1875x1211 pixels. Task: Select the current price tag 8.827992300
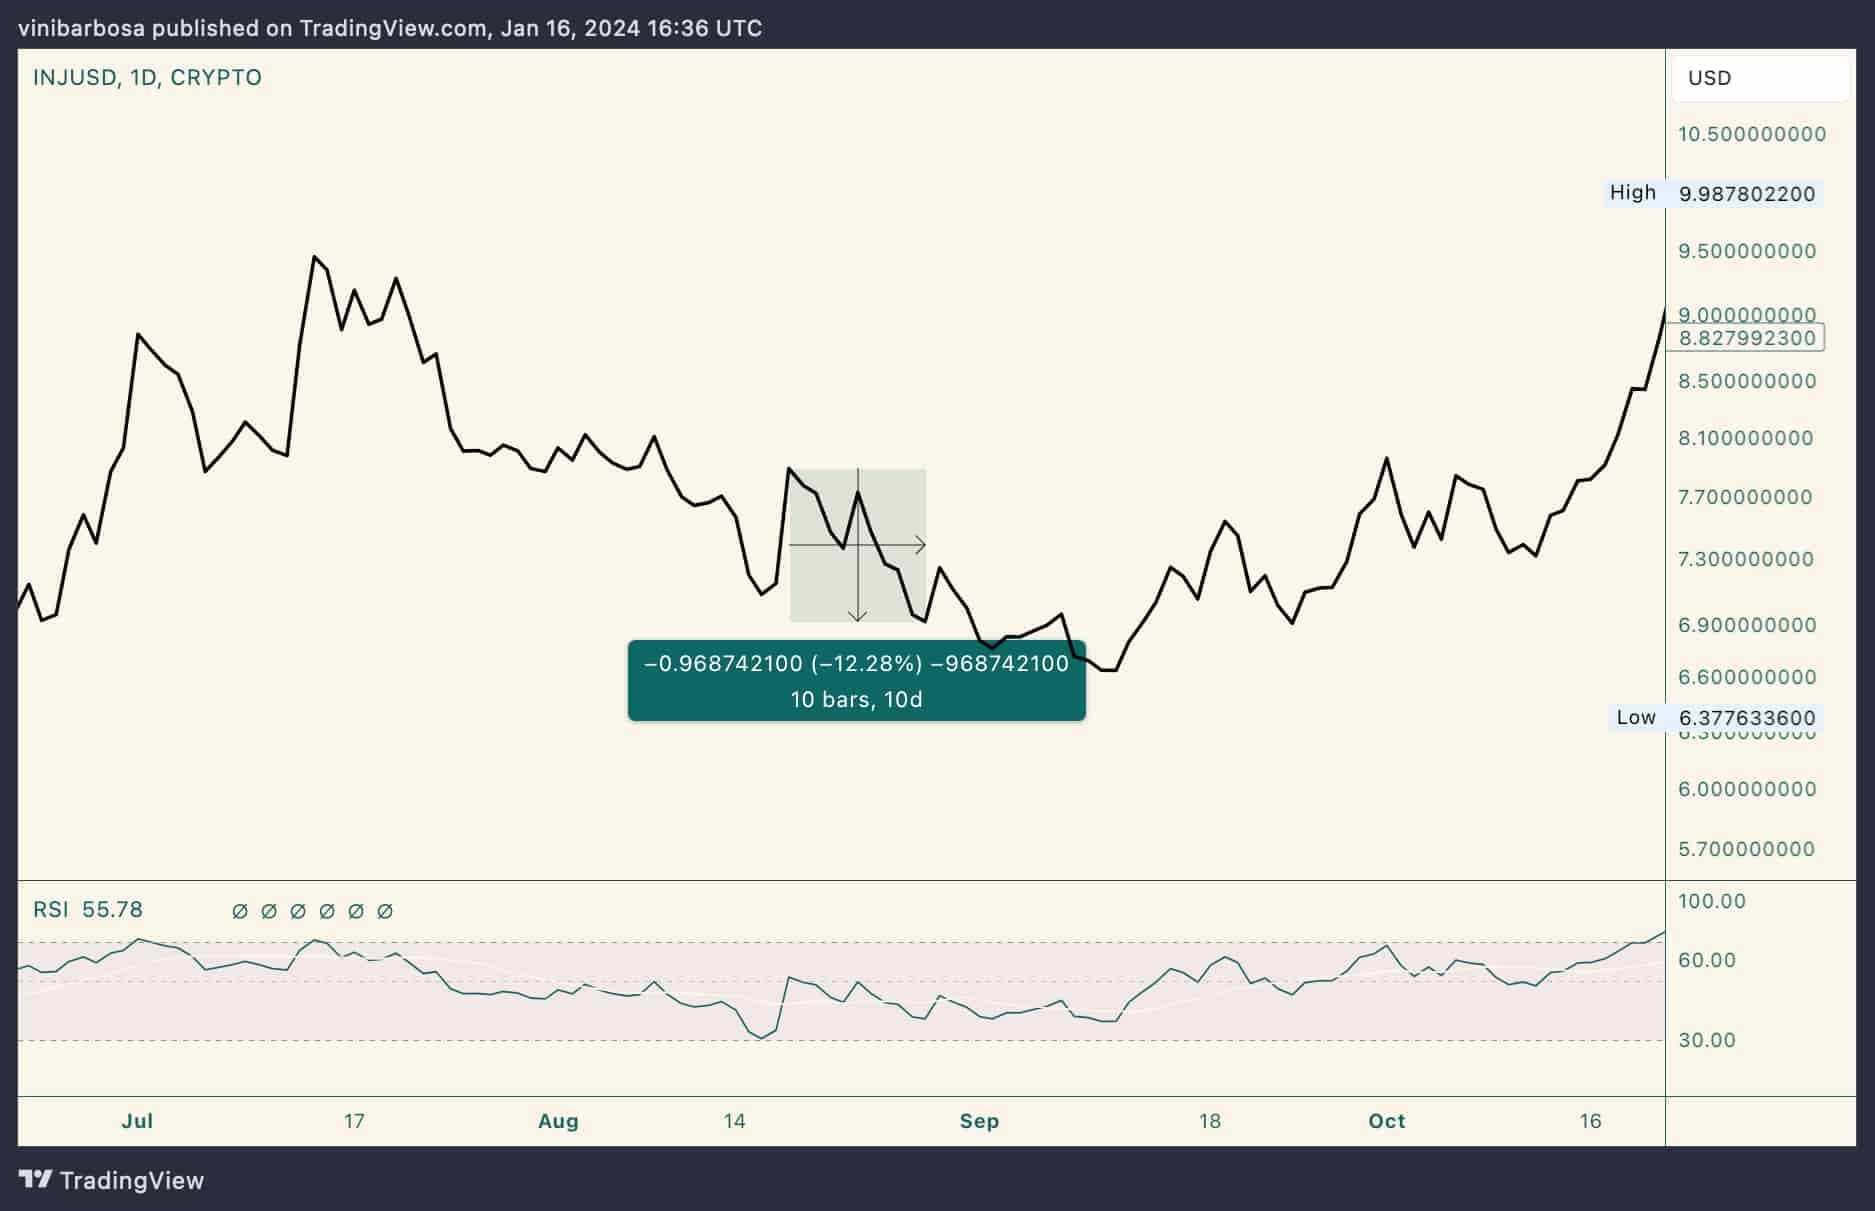coord(1746,338)
